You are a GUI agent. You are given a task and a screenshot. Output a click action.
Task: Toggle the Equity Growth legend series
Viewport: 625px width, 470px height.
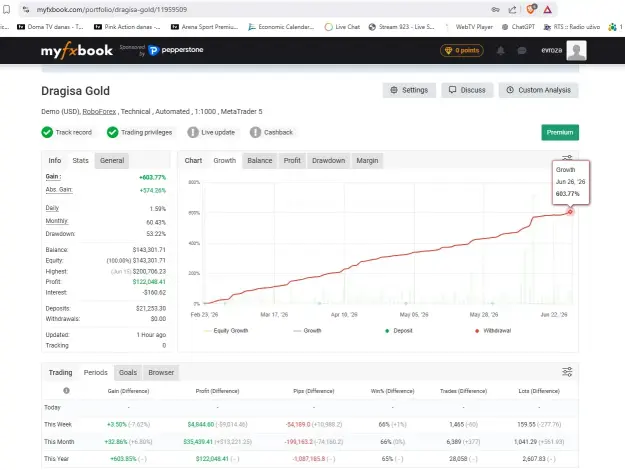226,331
